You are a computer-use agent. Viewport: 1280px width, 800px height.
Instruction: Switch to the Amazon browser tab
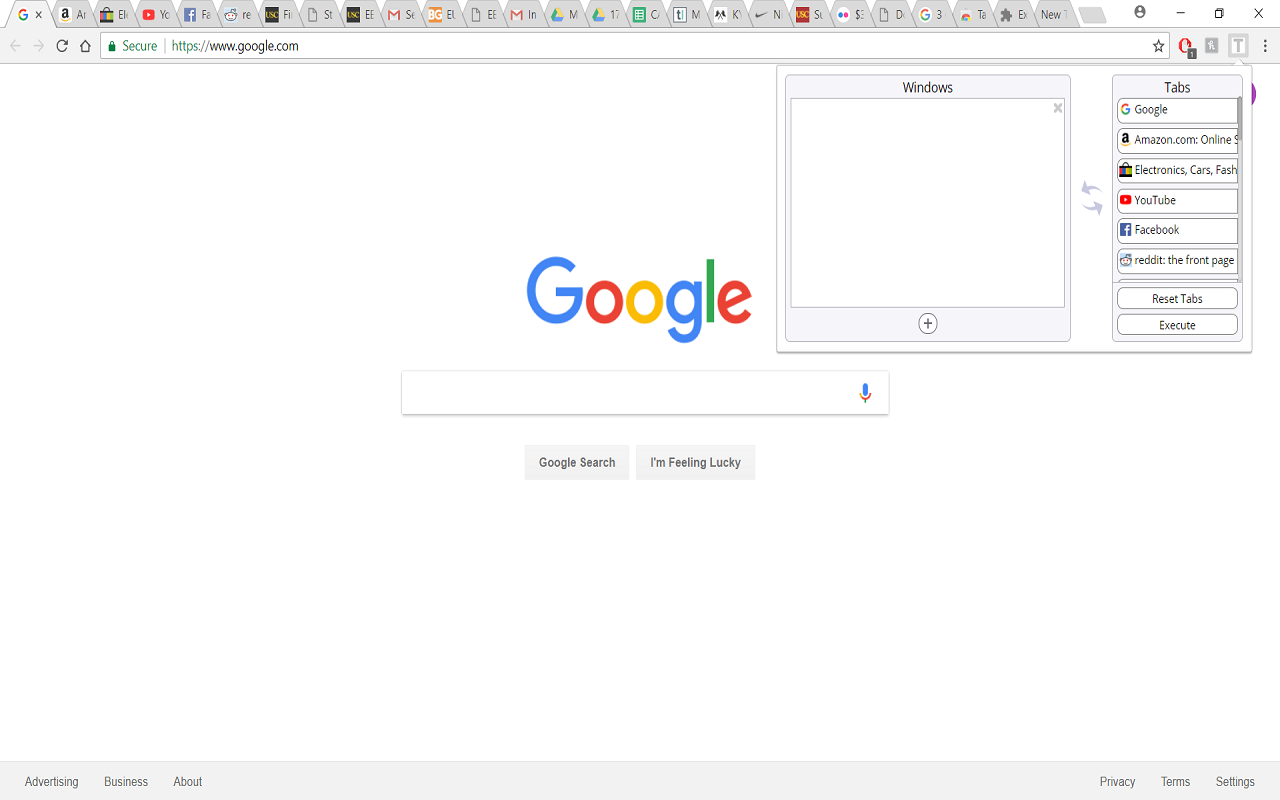point(72,15)
